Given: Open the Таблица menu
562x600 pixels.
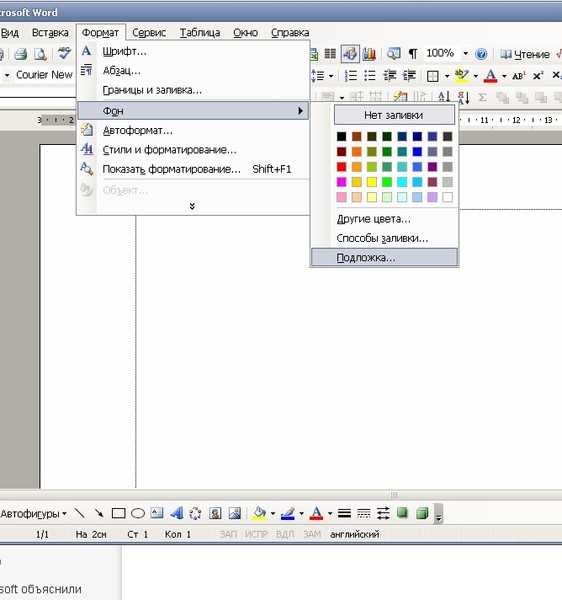Looking at the screenshot, I should click(200, 33).
